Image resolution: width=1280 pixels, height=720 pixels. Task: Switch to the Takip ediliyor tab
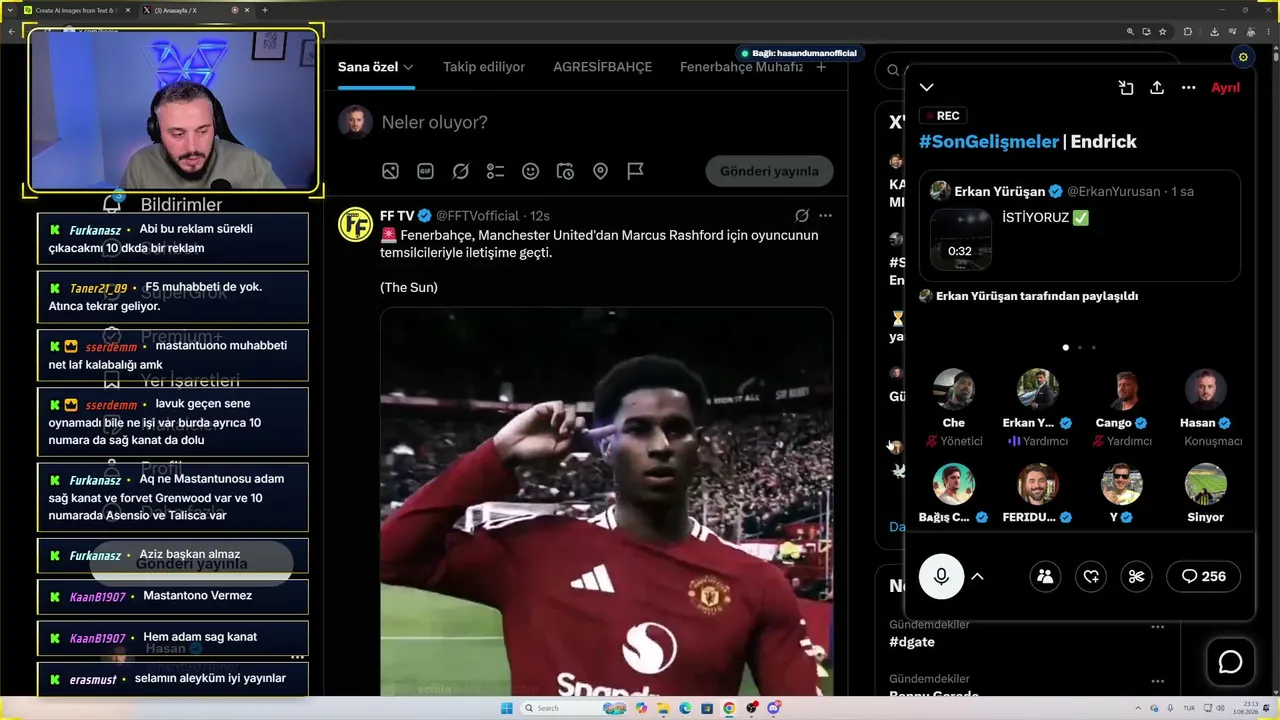pos(484,67)
